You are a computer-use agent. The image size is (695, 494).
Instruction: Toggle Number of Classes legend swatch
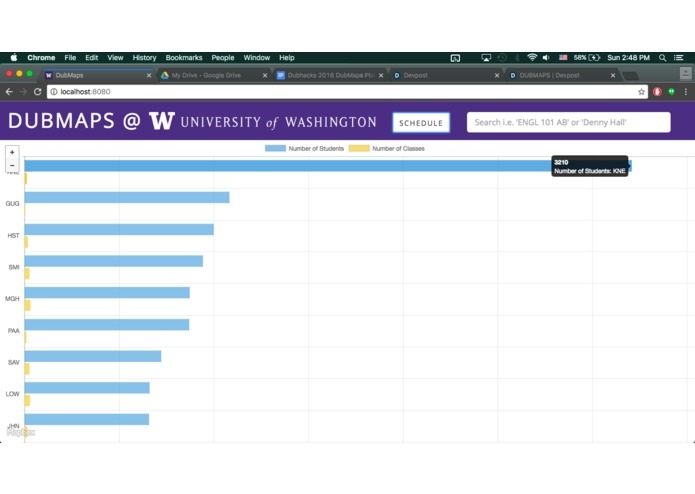(x=359, y=148)
